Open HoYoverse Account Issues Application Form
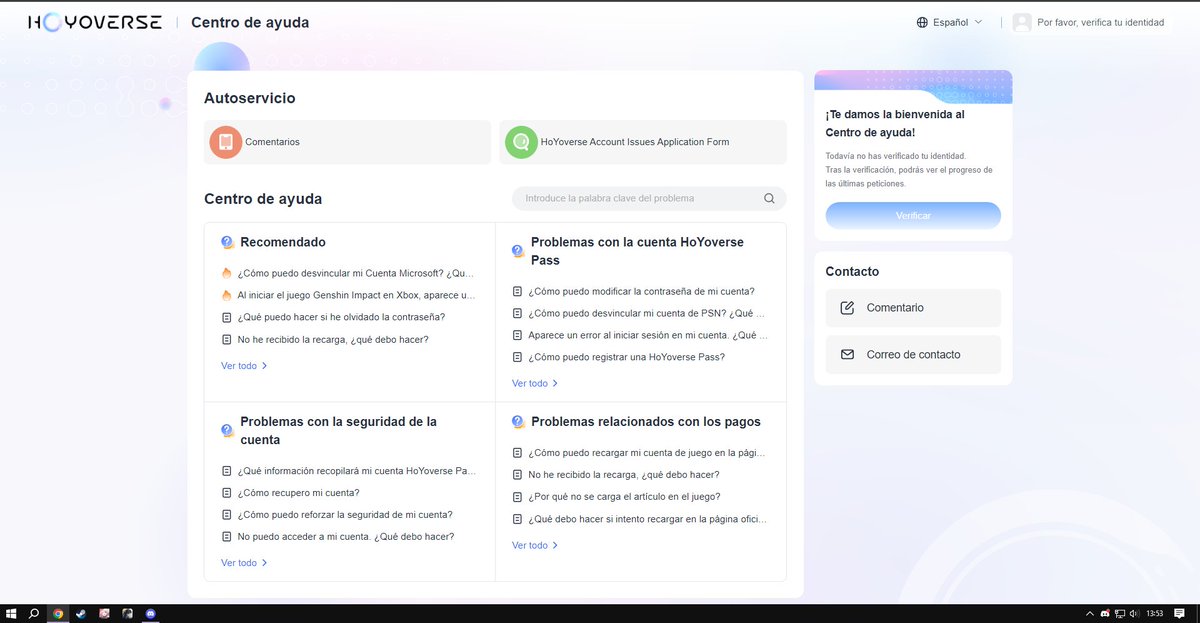Image resolution: width=1200 pixels, height=623 pixels. (x=643, y=142)
